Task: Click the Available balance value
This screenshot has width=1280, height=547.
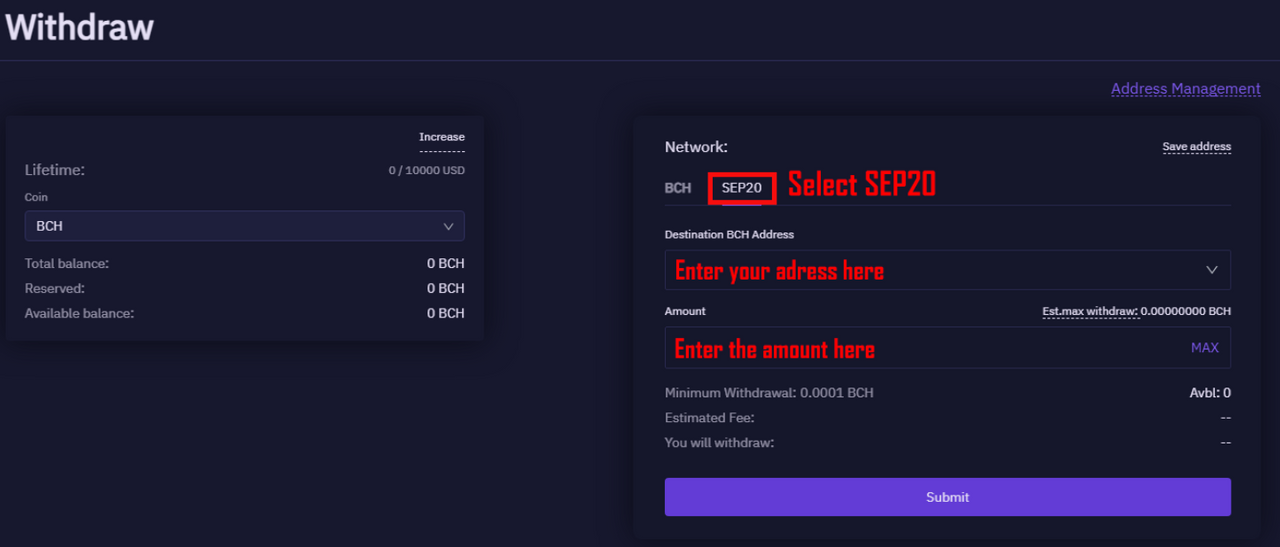Action: point(446,313)
